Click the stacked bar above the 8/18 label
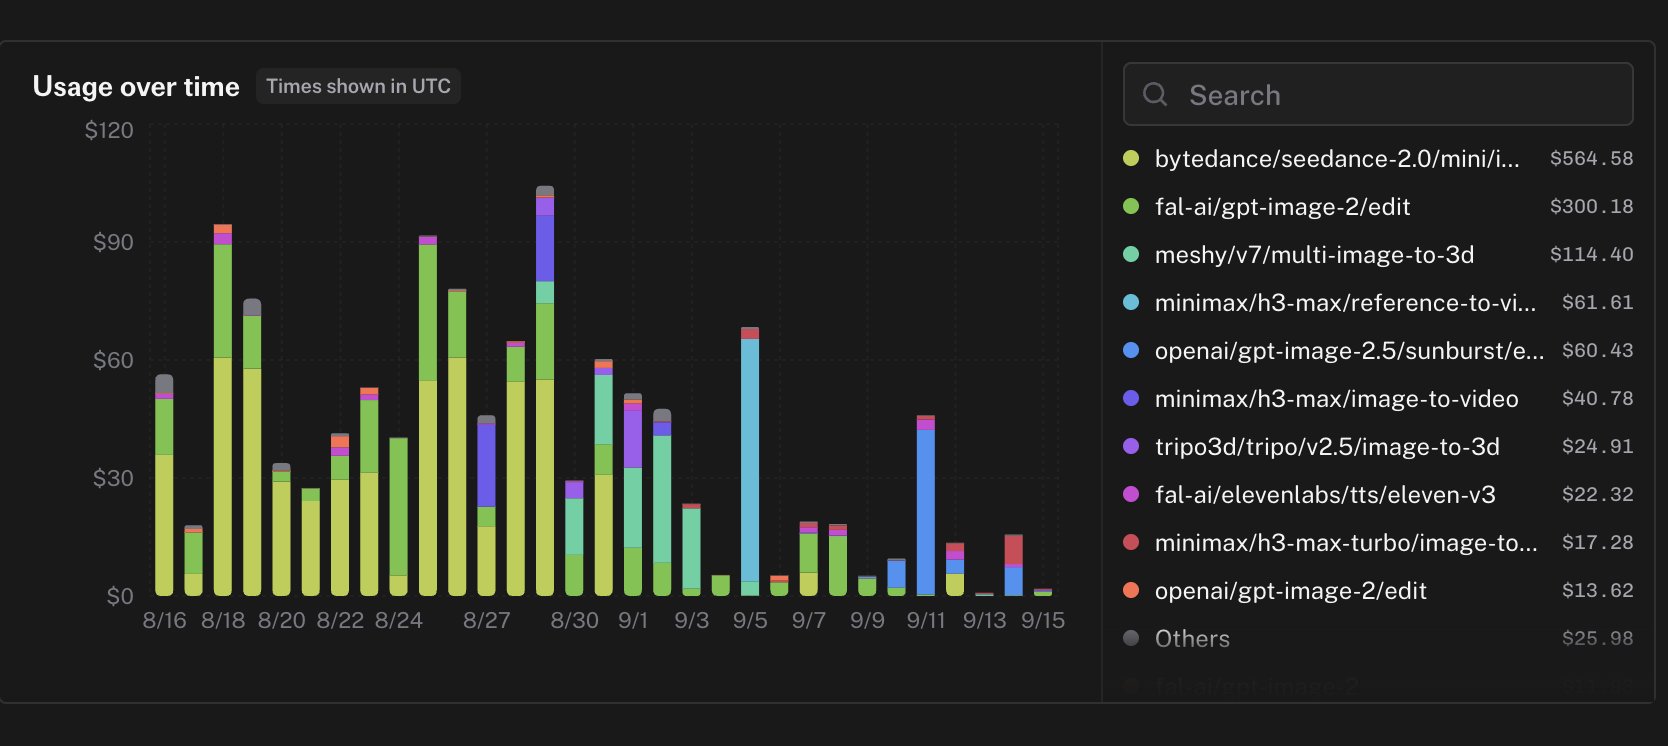Viewport: 1668px width, 746px height. (223, 410)
